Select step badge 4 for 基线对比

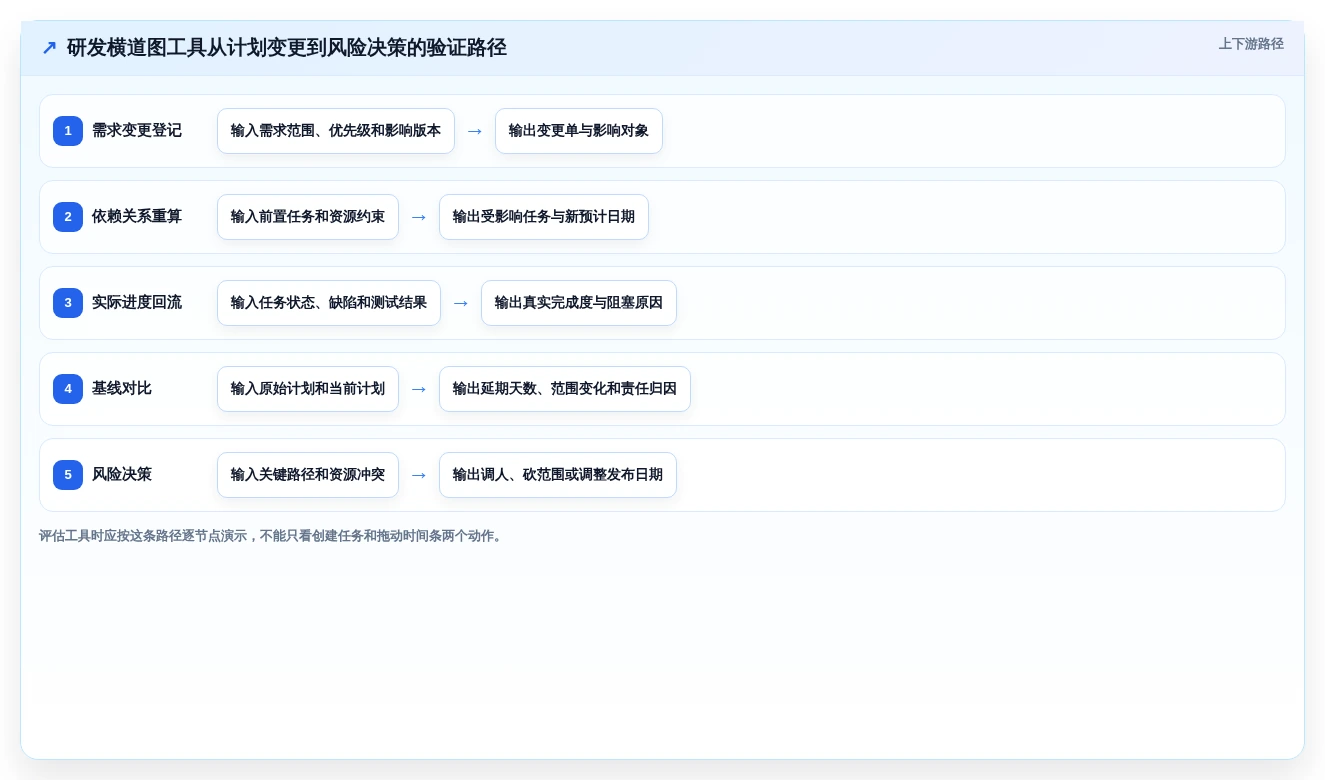pos(68,389)
